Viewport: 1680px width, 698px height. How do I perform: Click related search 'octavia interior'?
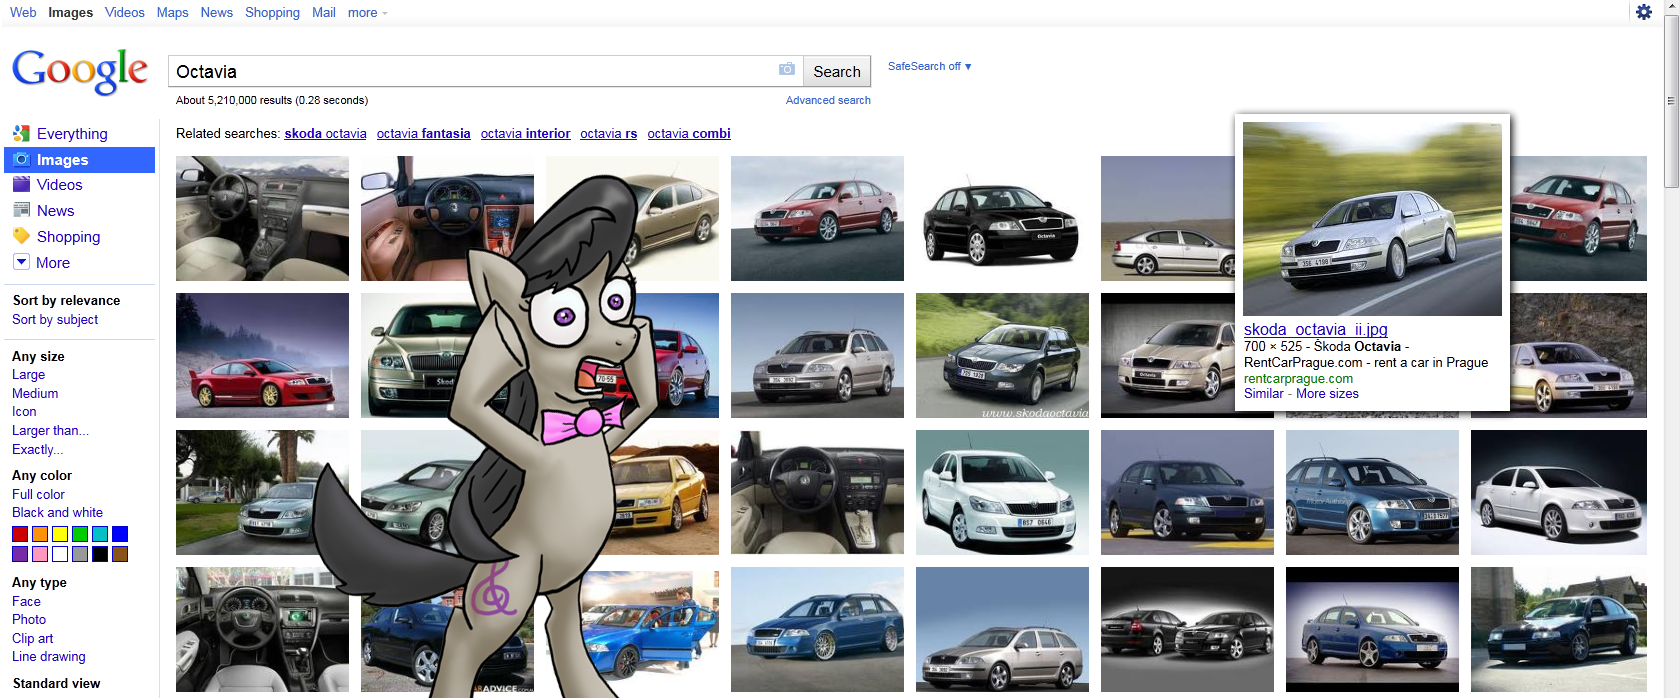[x=525, y=133]
